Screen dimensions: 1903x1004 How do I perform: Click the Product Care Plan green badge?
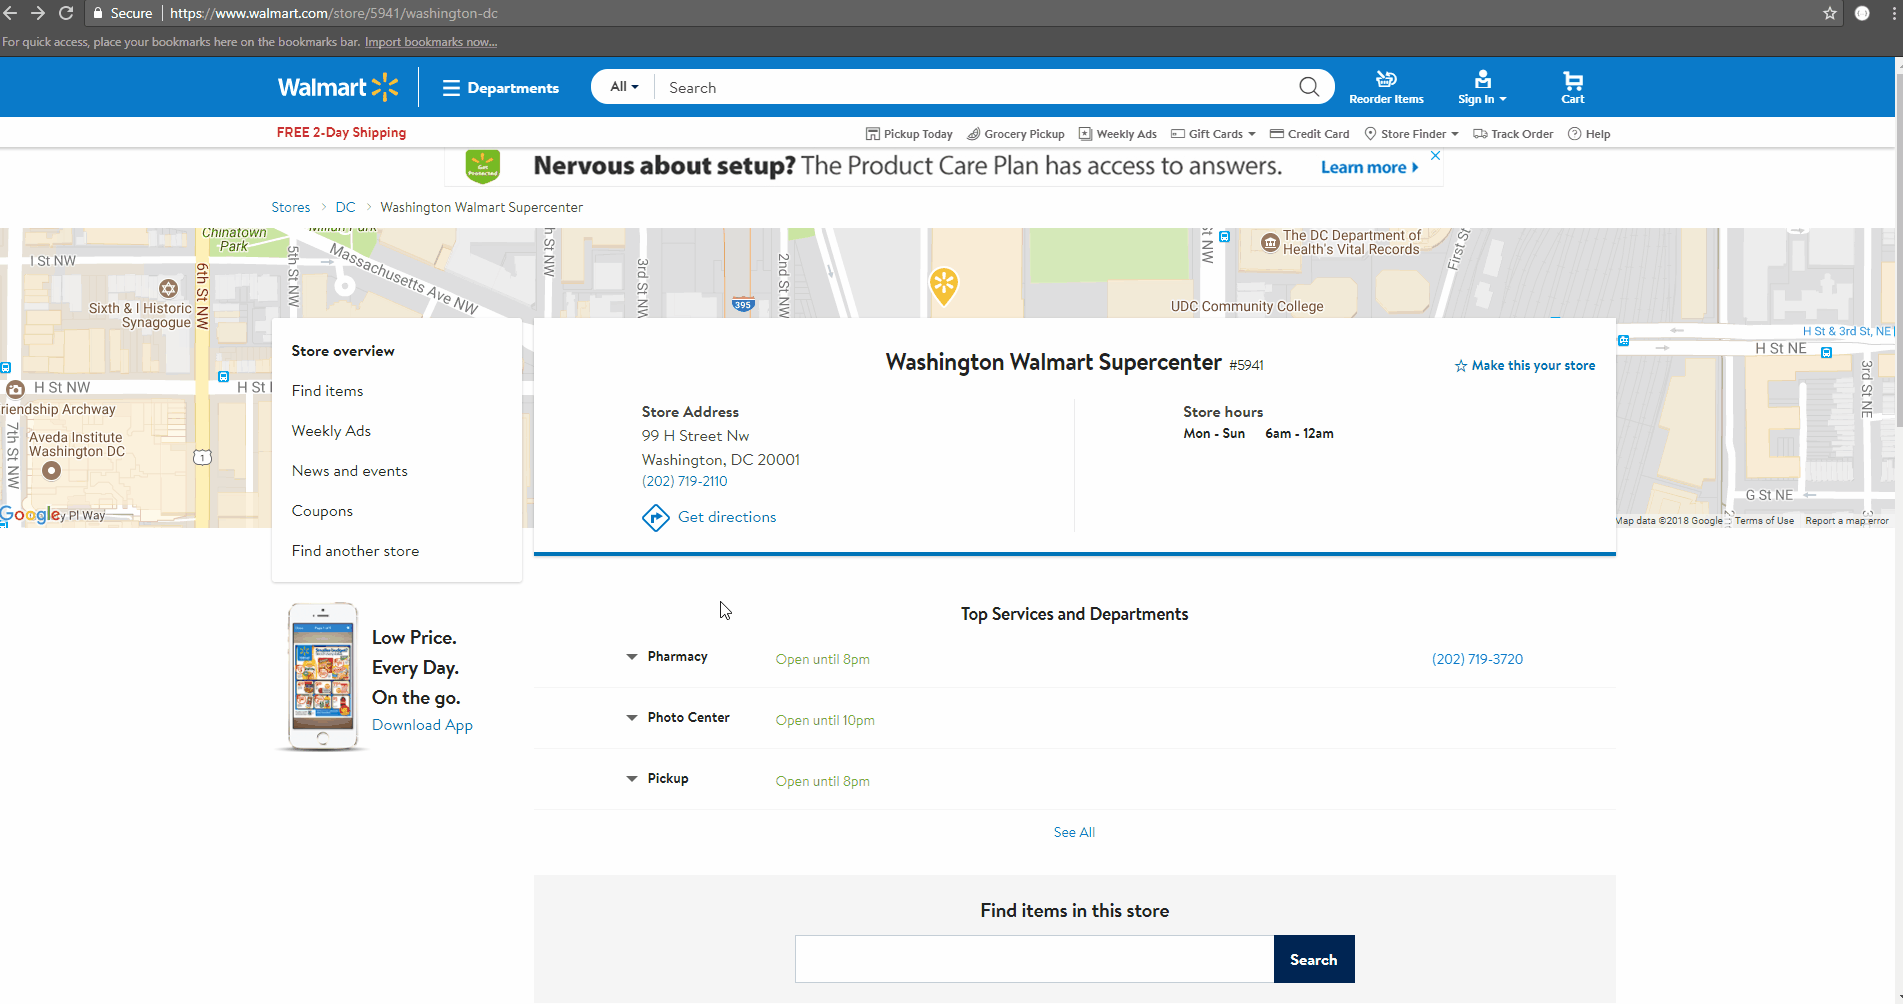click(x=482, y=167)
